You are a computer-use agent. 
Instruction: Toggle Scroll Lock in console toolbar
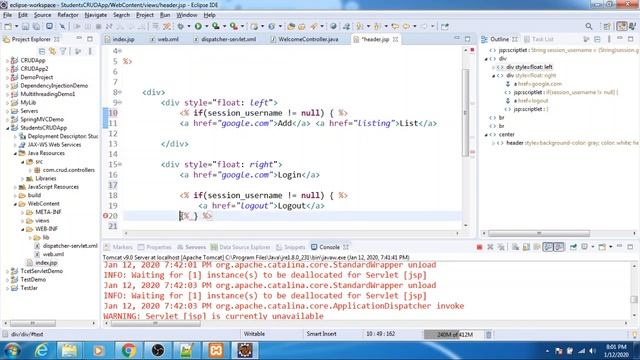coord(526,247)
